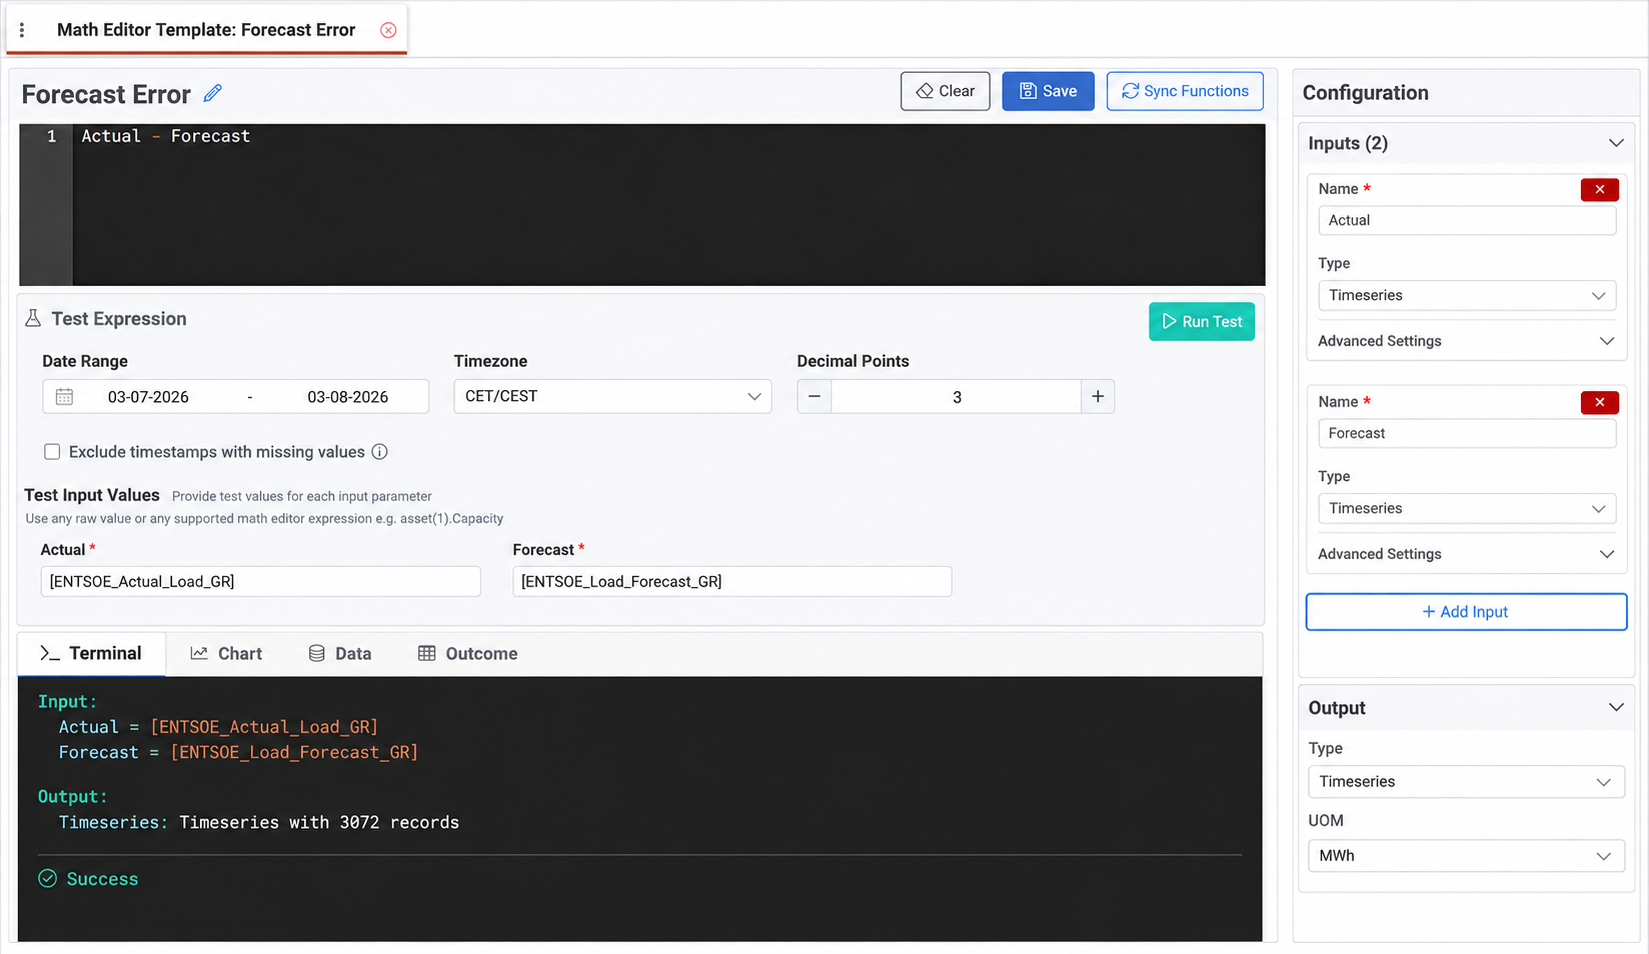Click inside the expression code editor
This screenshot has width=1649, height=954.
(668, 205)
